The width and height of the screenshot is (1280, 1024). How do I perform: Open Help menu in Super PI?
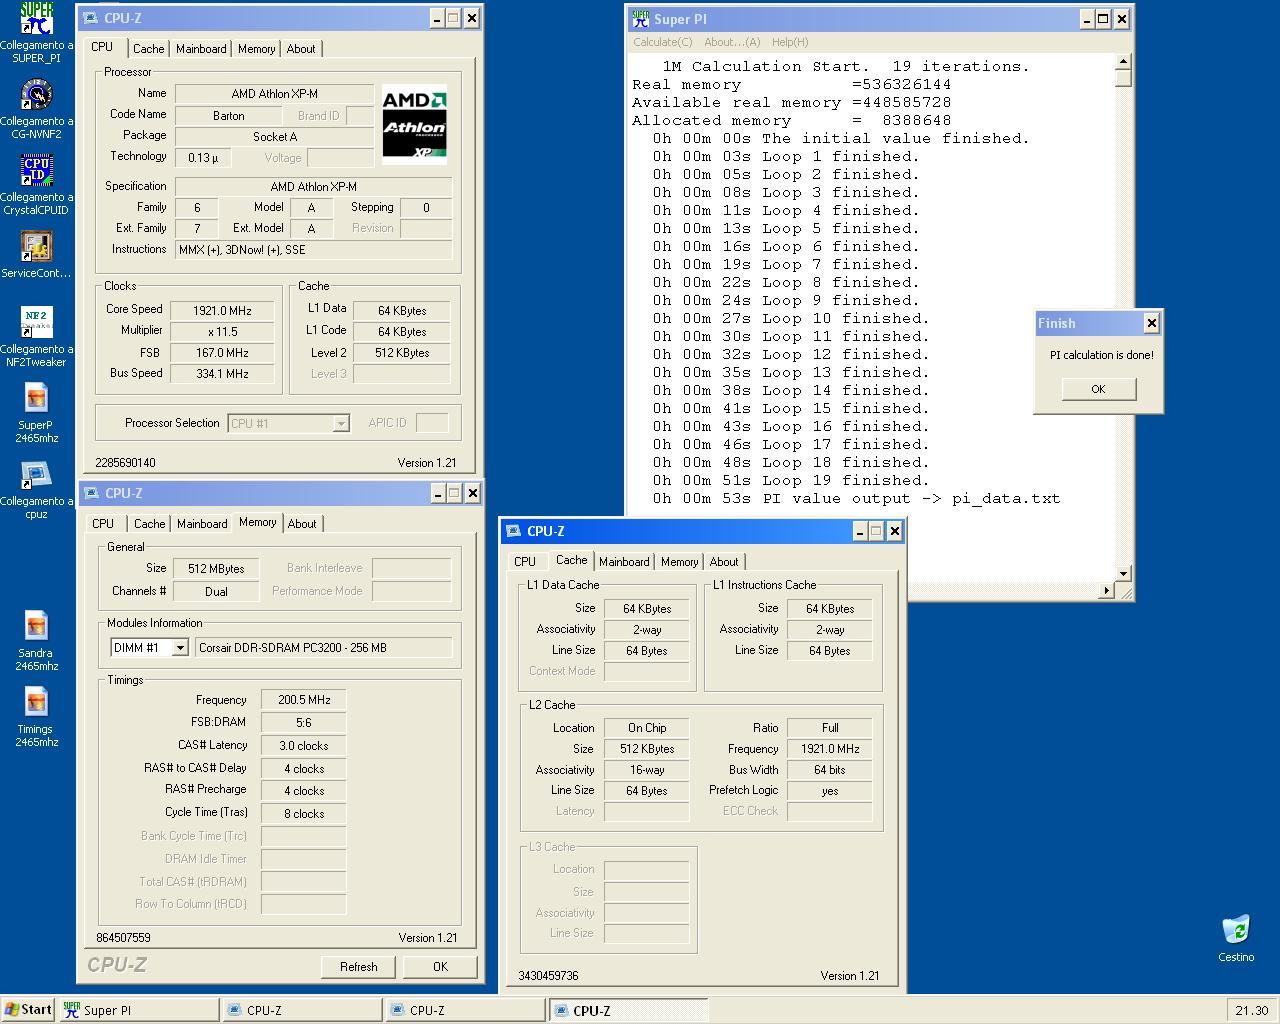(x=790, y=42)
